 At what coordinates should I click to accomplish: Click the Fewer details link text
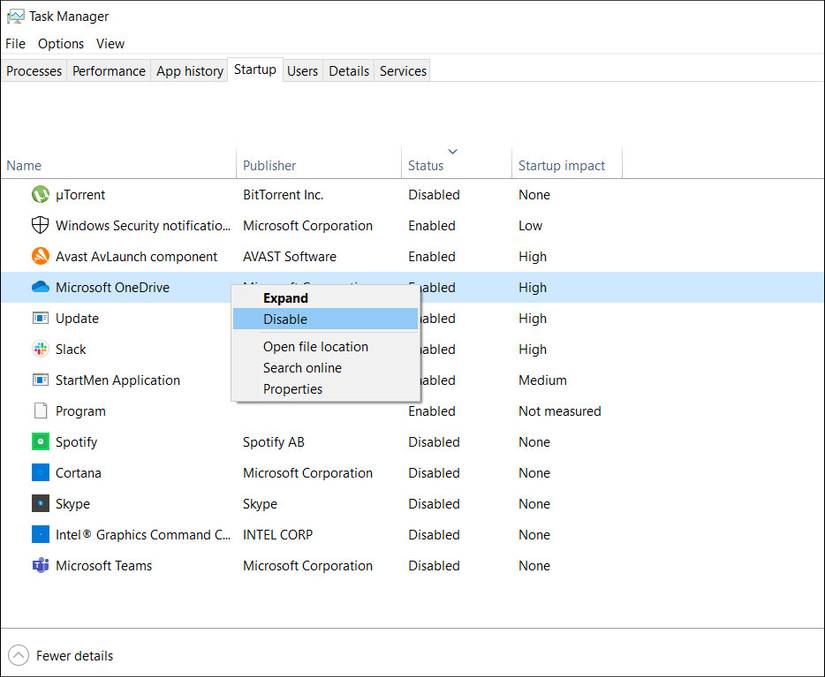(74, 656)
